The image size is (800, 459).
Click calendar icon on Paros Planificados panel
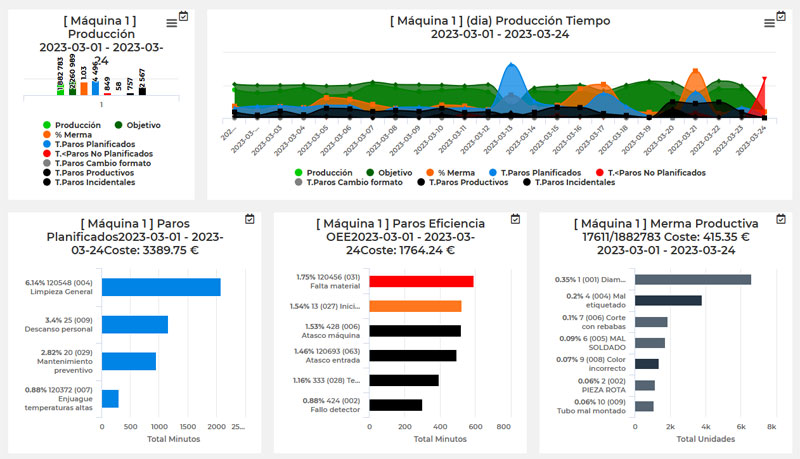coord(249,218)
